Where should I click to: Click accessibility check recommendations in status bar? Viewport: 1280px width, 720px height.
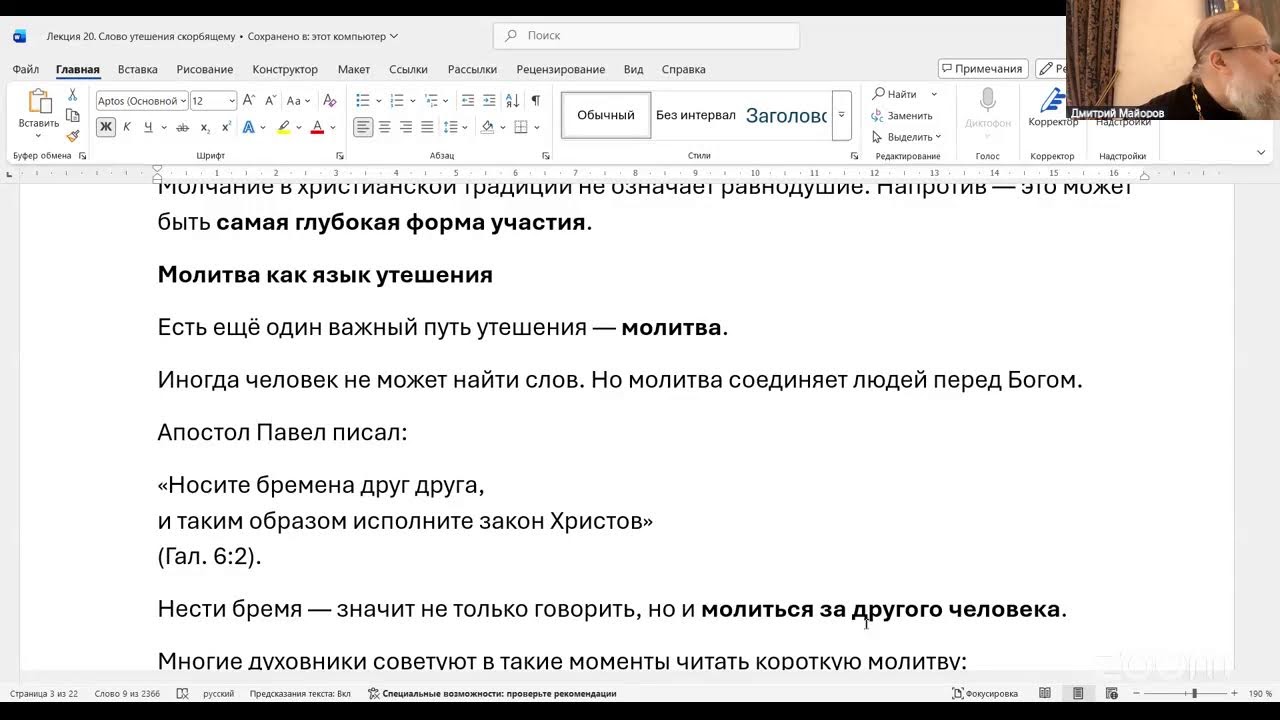coord(492,693)
